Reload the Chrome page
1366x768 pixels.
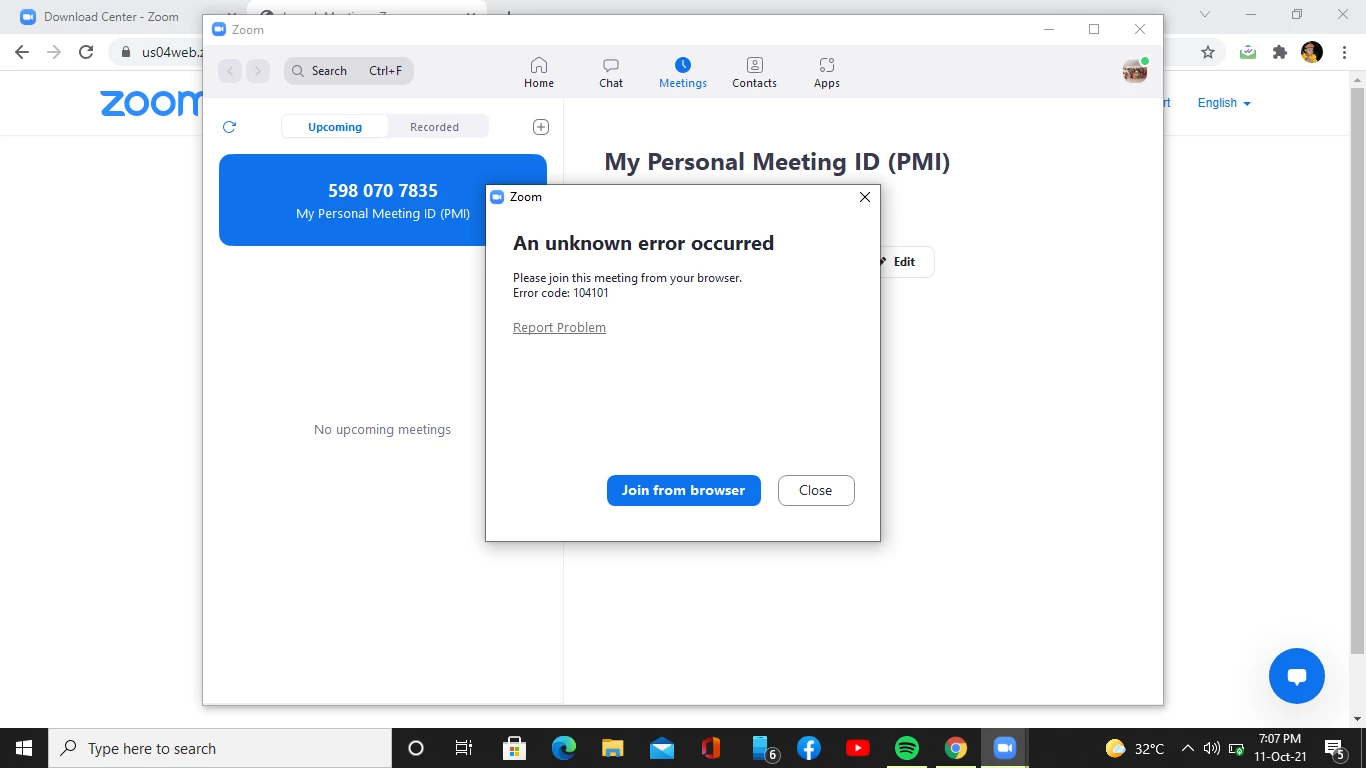click(86, 52)
